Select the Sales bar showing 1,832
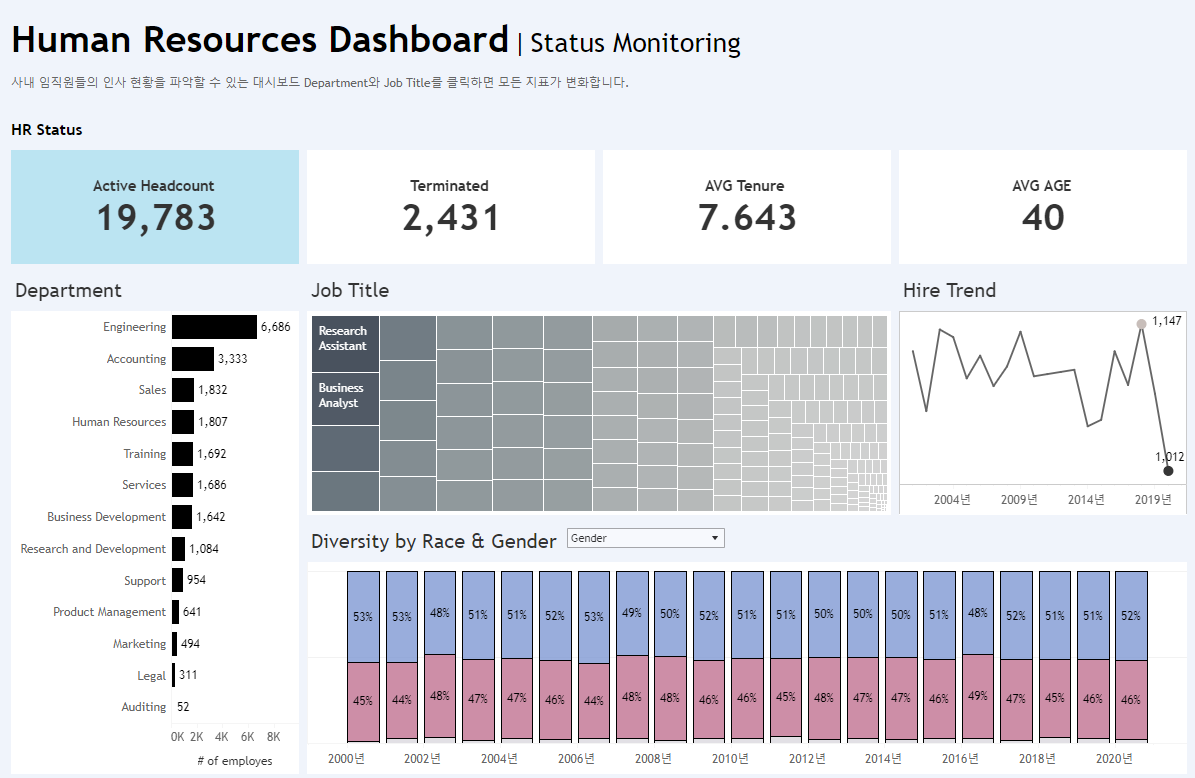Image resolution: width=1195 pixels, height=778 pixels. (x=181, y=390)
